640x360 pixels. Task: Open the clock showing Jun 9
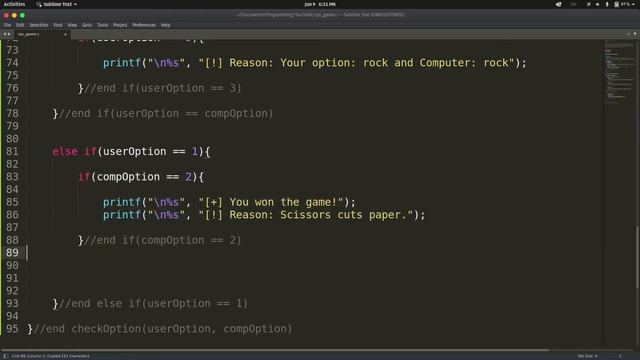pyautogui.click(x=320, y=4)
